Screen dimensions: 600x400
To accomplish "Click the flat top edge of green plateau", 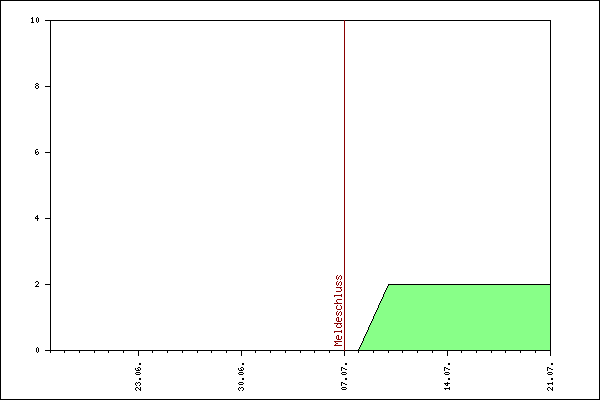I will point(470,284).
